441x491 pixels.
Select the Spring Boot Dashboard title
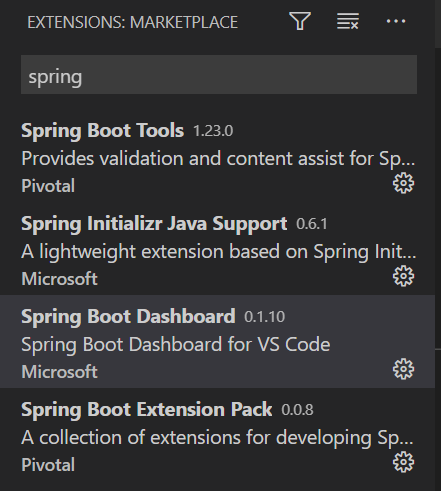(x=128, y=317)
